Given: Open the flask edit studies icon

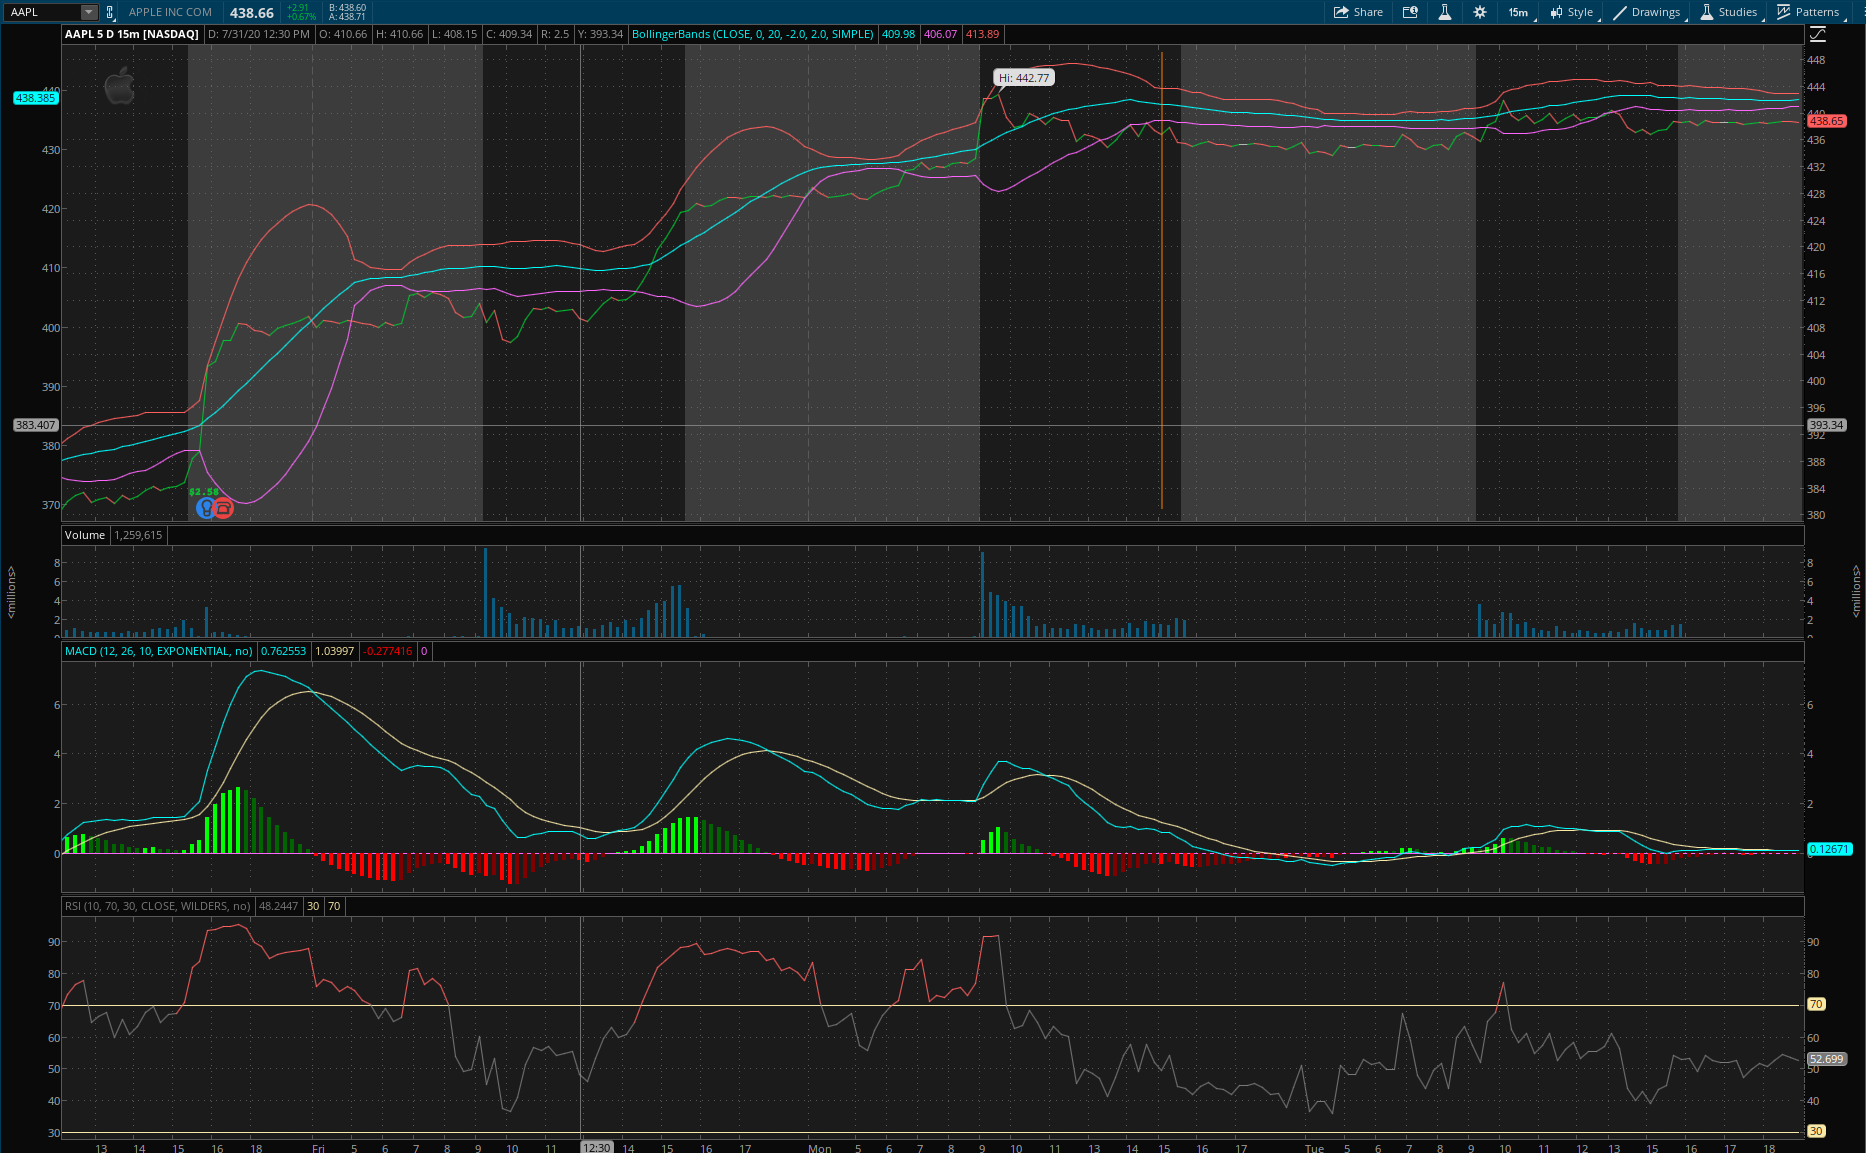Looking at the screenshot, I should point(1444,12).
